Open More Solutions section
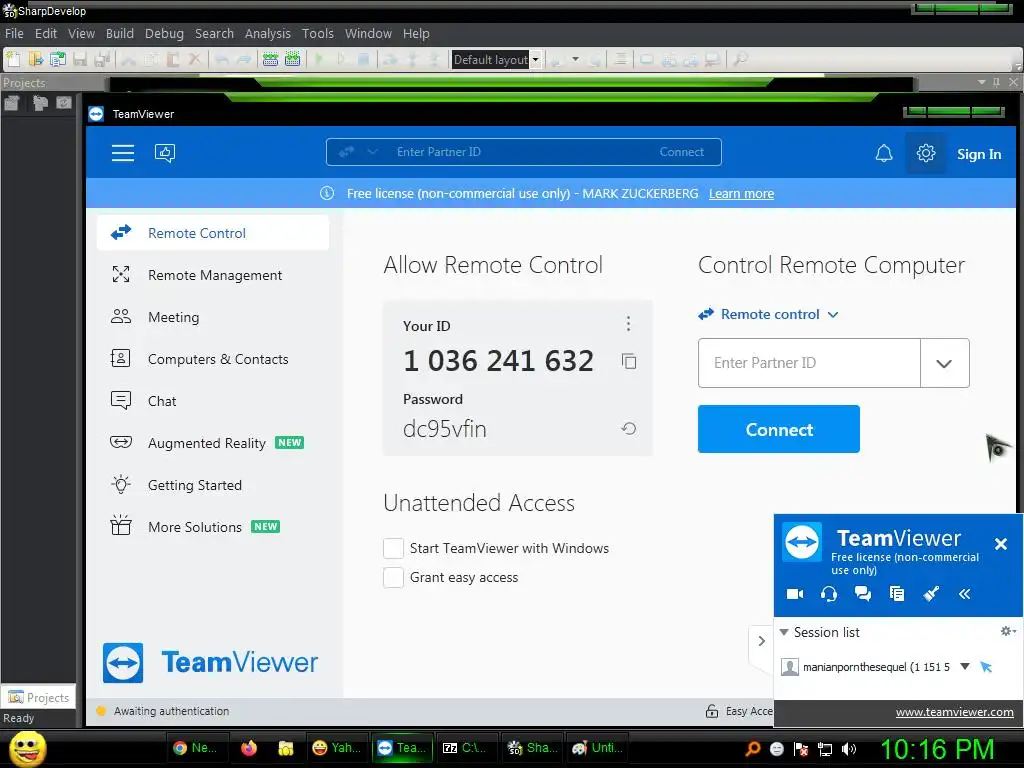 tap(213, 526)
